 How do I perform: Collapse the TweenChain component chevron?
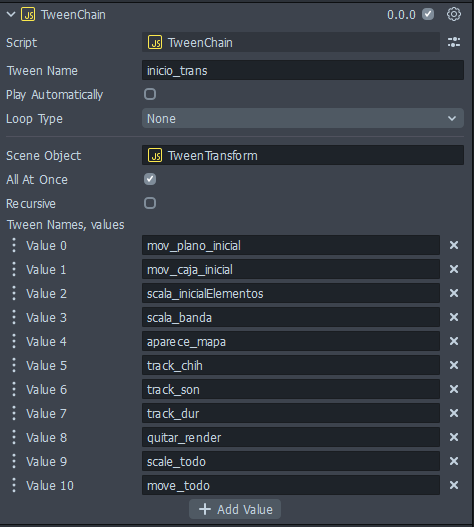tap(11, 14)
